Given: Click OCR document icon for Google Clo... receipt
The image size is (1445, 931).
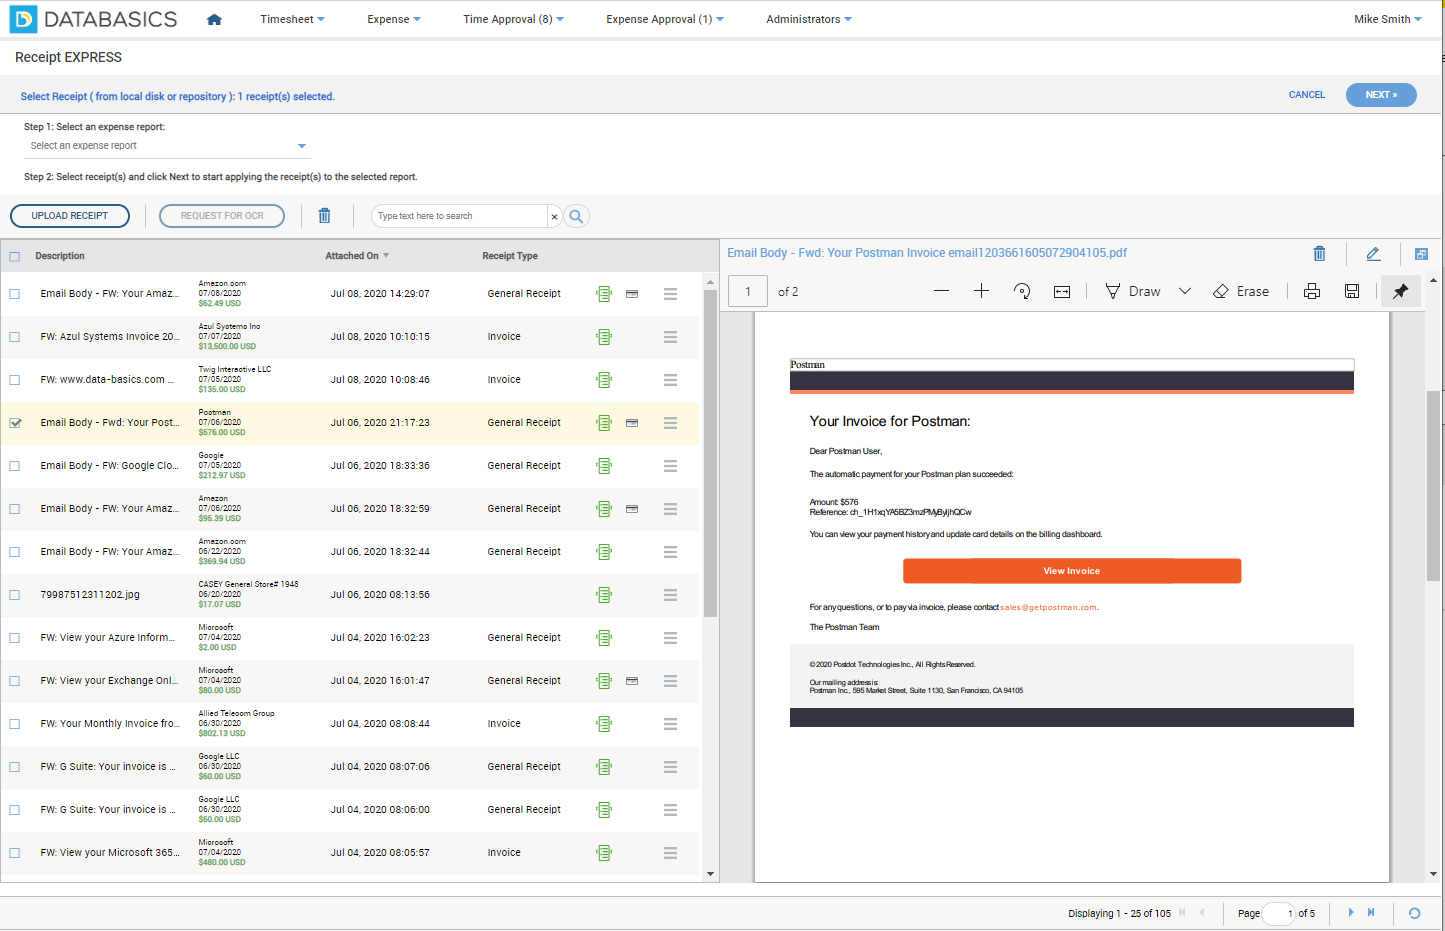Looking at the screenshot, I should [x=604, y=466].
